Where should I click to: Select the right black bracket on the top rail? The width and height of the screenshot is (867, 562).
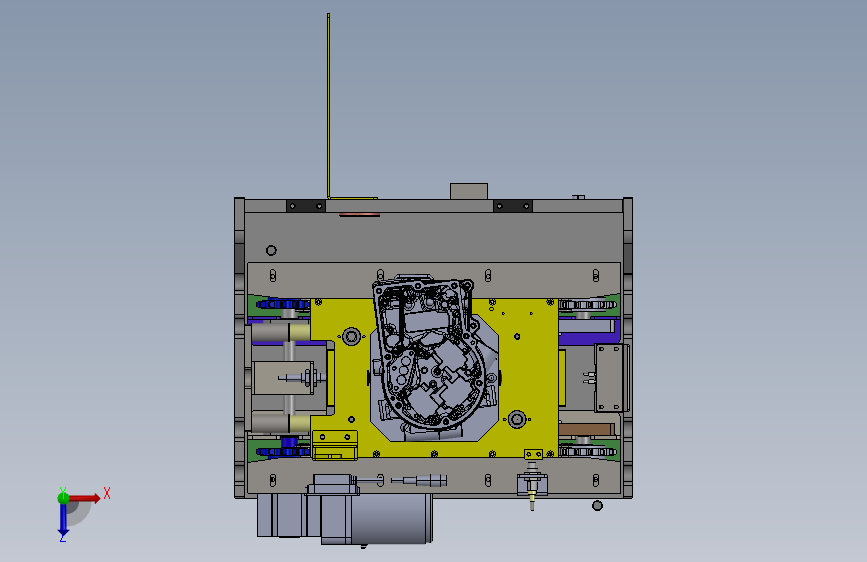pyautogui.click(x=513, y=206)
